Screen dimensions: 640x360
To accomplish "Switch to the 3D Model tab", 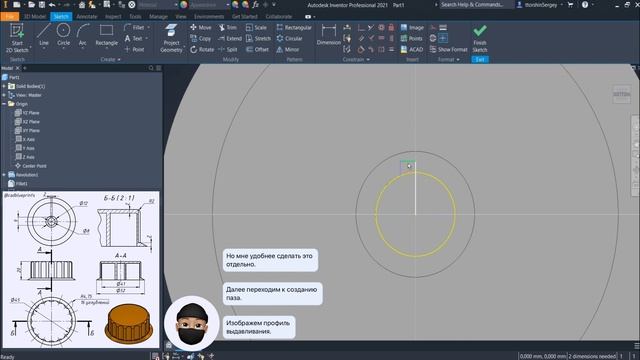I will tap(35, 17).
